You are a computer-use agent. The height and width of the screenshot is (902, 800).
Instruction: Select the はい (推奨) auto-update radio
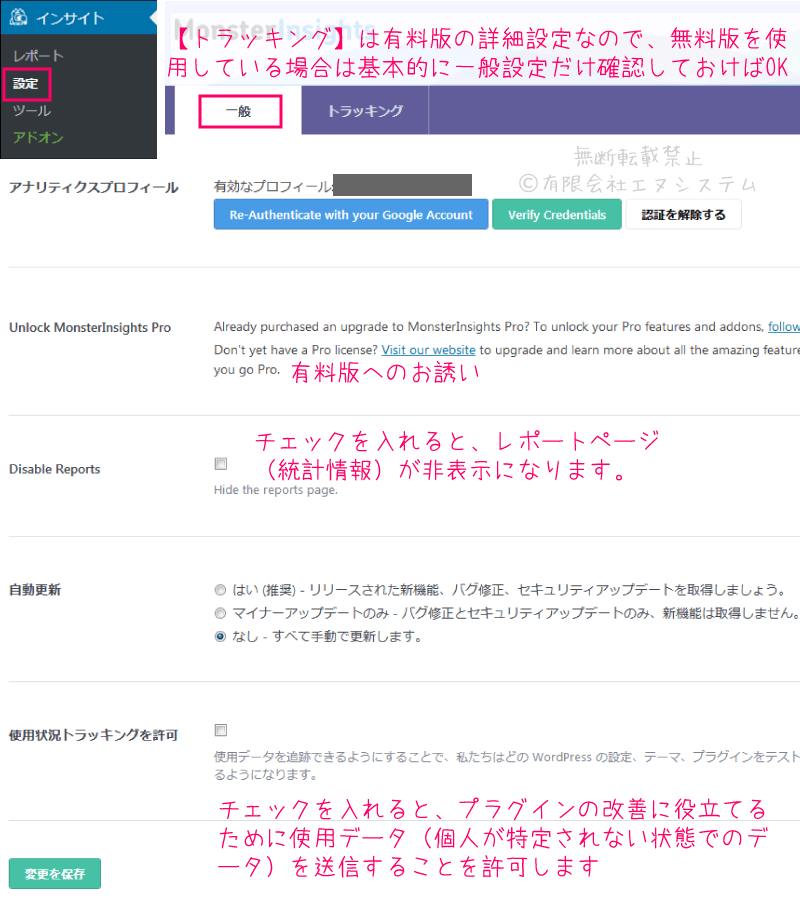click(x=220, y=590)
